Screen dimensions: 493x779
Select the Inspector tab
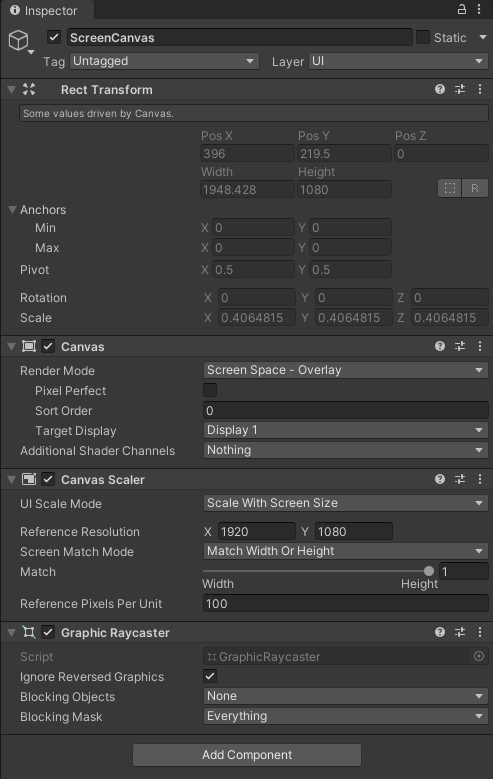pos(44,10)
